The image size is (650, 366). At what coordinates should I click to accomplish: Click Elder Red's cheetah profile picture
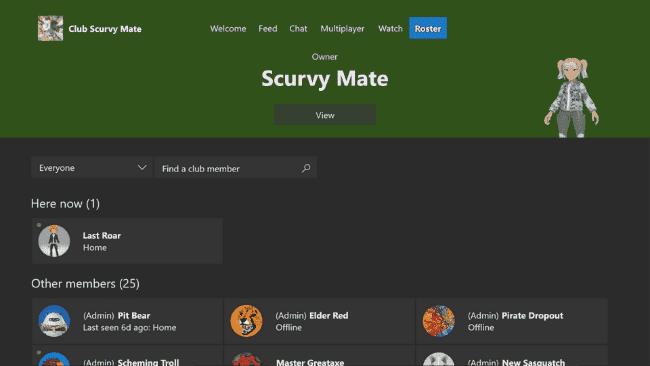[246, 321]
